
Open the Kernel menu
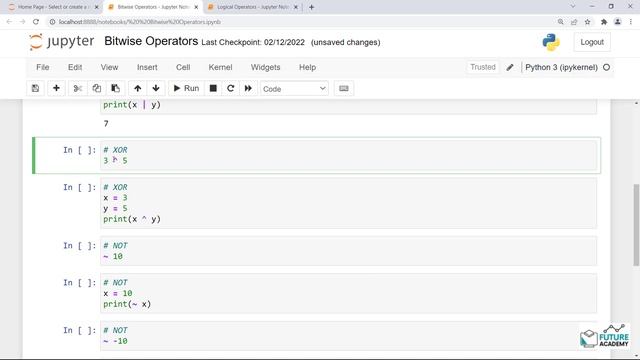pos(220,67)
